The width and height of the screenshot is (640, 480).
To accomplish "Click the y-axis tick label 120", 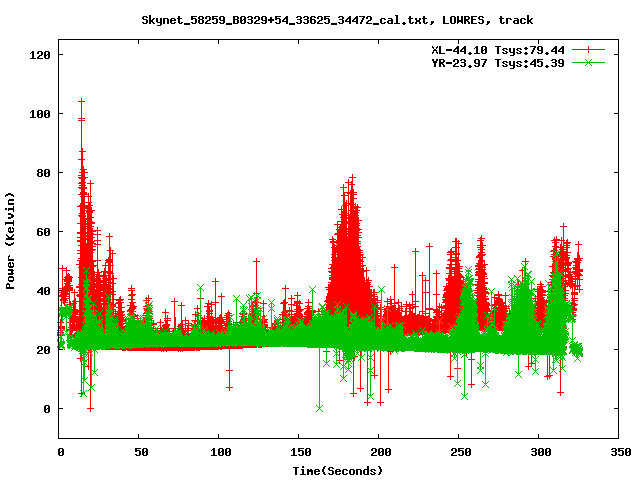I will click(40, 55).
